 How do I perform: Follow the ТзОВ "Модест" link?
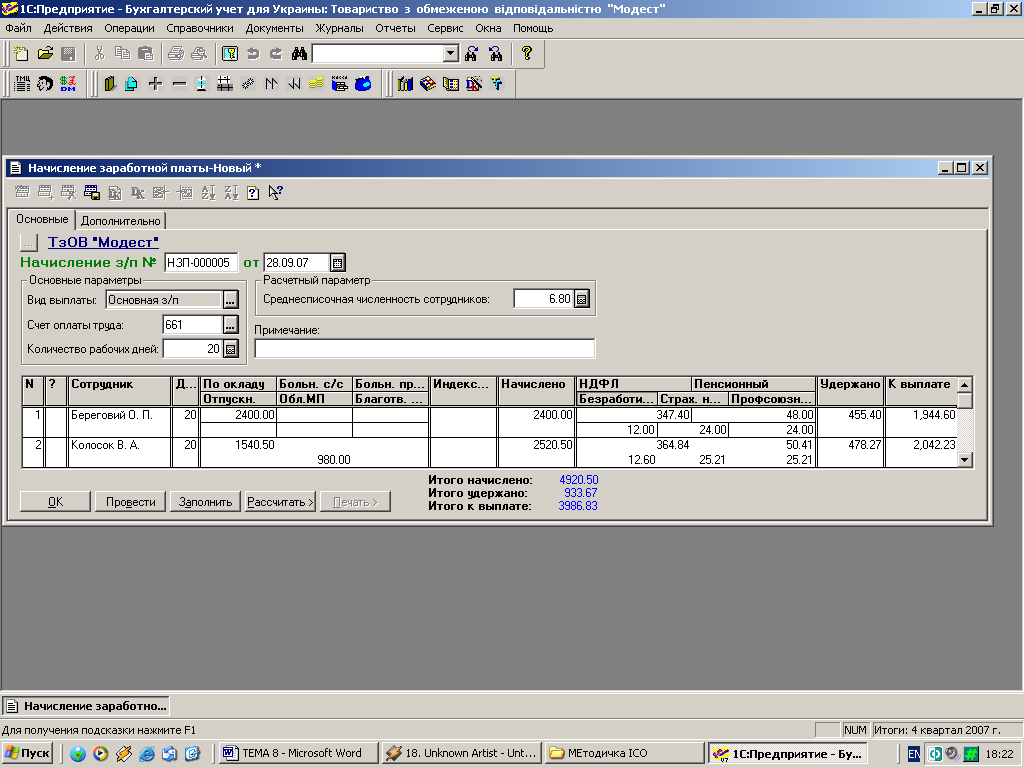(103, 242)
